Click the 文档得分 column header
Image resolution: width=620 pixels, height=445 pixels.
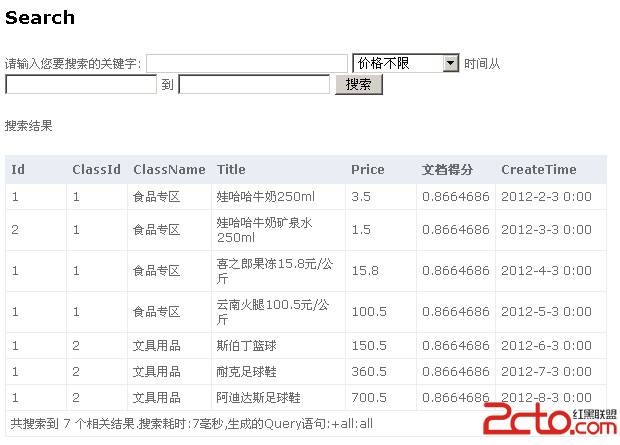click(x=447, y=170)
